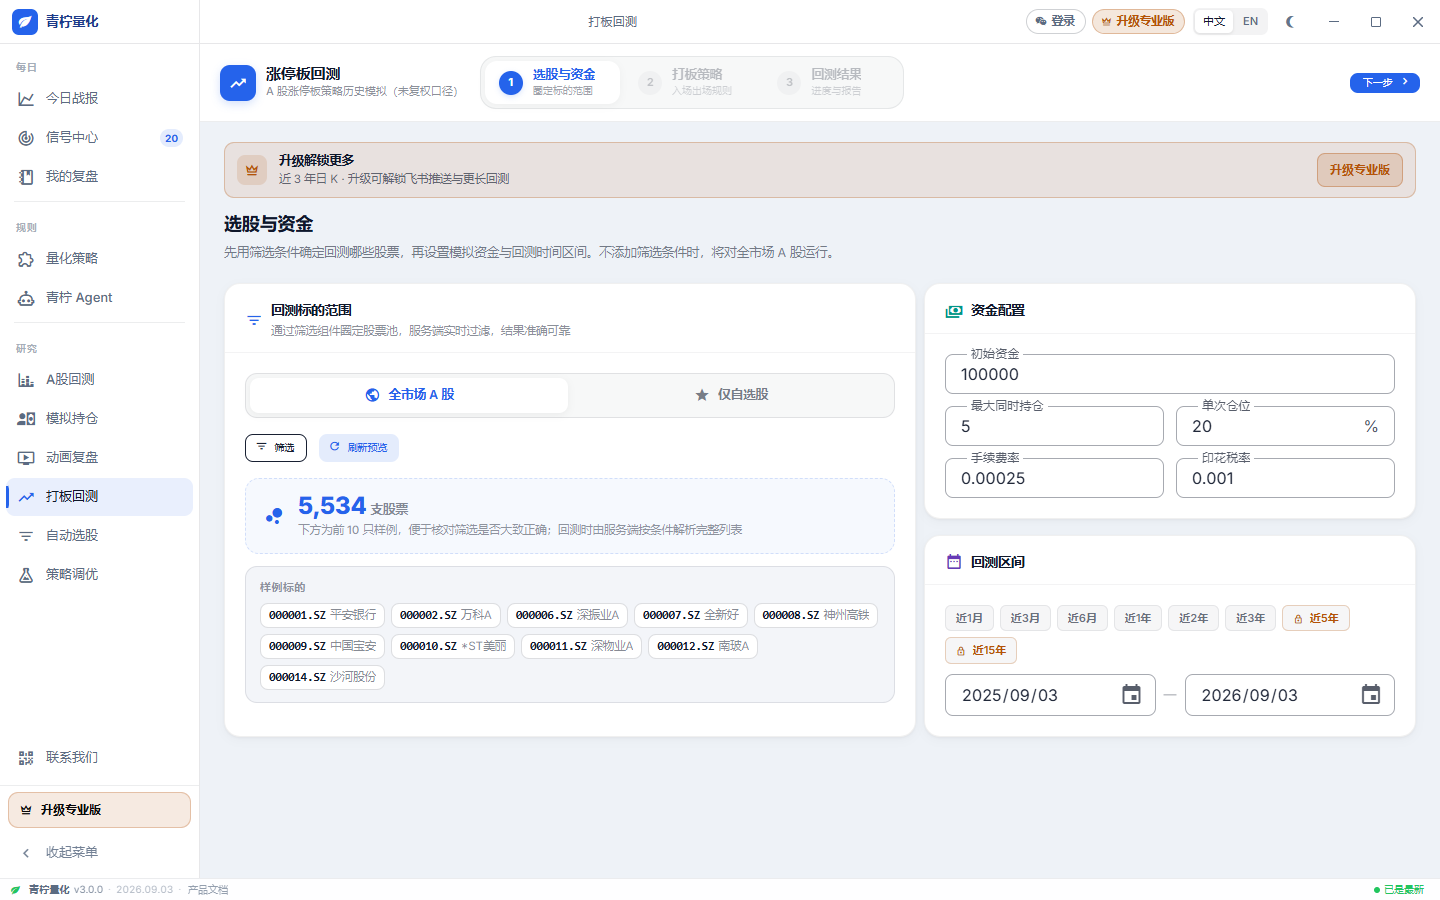Open the 筛选 filter button
Screen dimensions: 1440x900
(276, 448)
